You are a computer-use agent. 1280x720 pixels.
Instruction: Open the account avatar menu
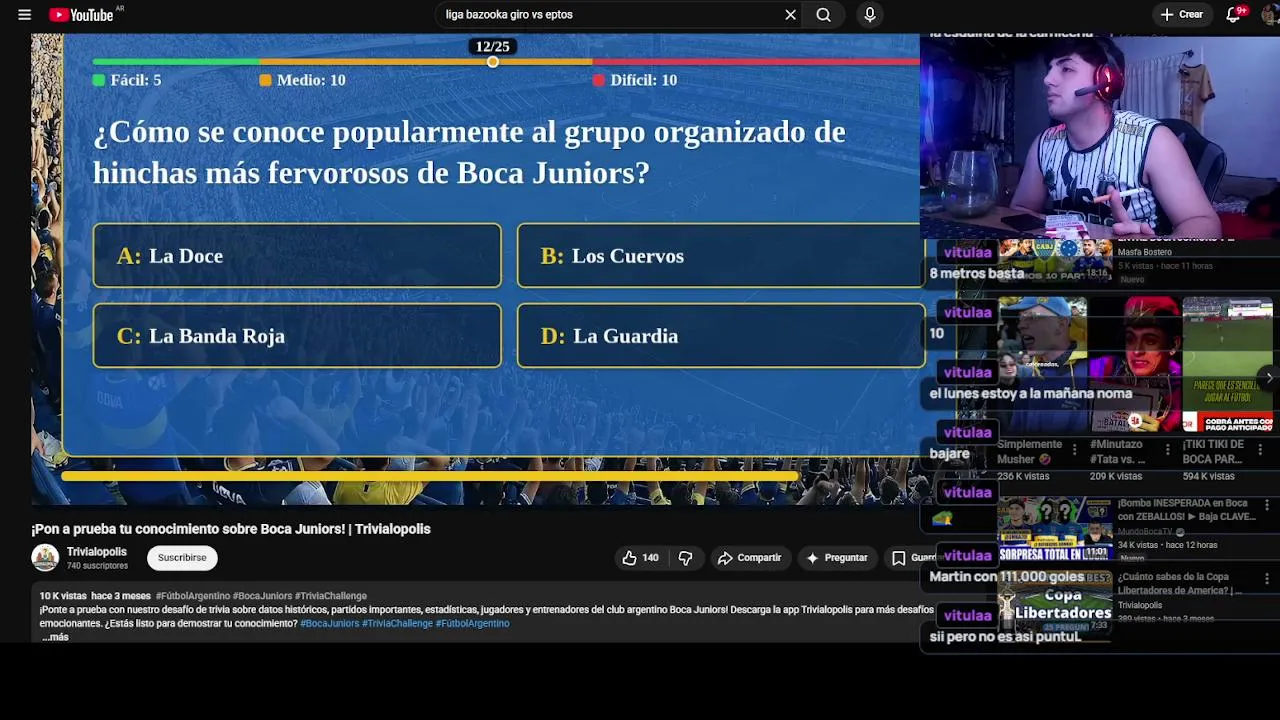1270,15
